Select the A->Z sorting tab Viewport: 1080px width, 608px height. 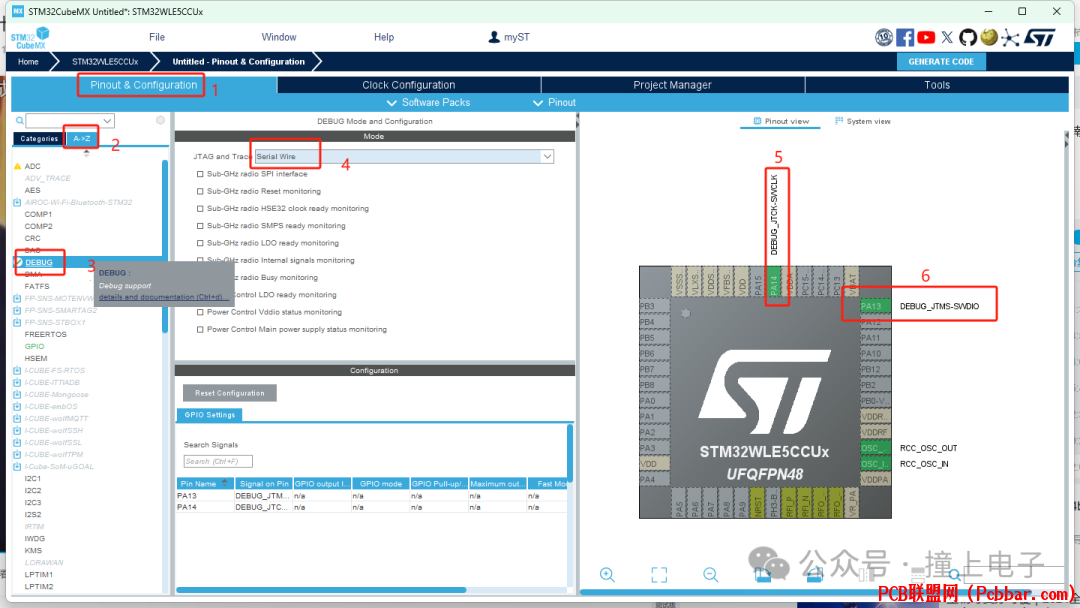(x=82, y=138)
